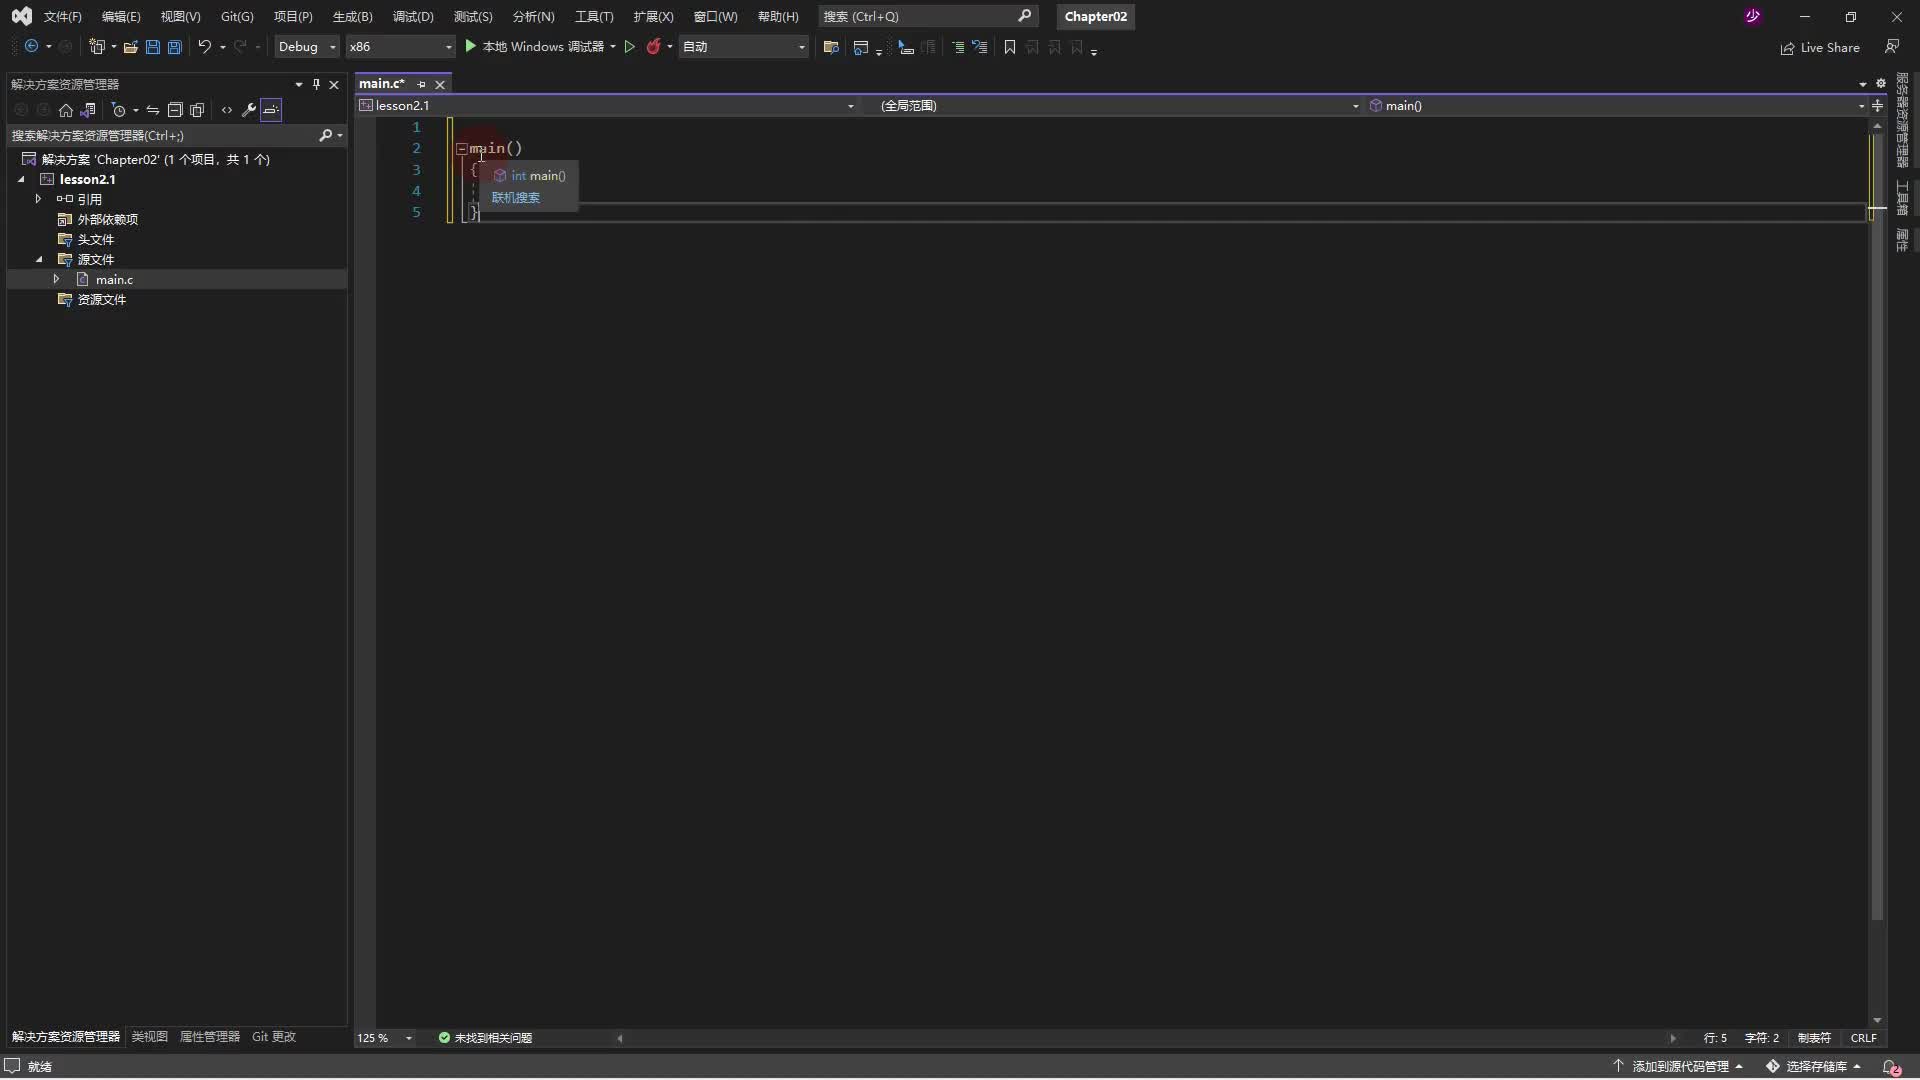Click the notifications bell in status bar
This screenshot has width=1920, height=1080.
click(1891, 1067)
